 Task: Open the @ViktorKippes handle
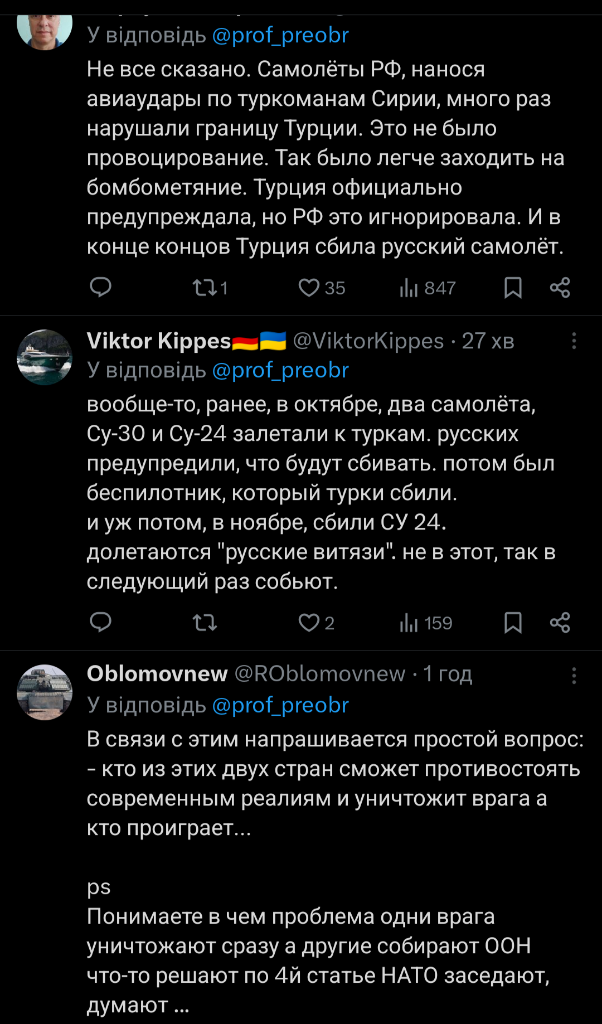pos(368,341)
